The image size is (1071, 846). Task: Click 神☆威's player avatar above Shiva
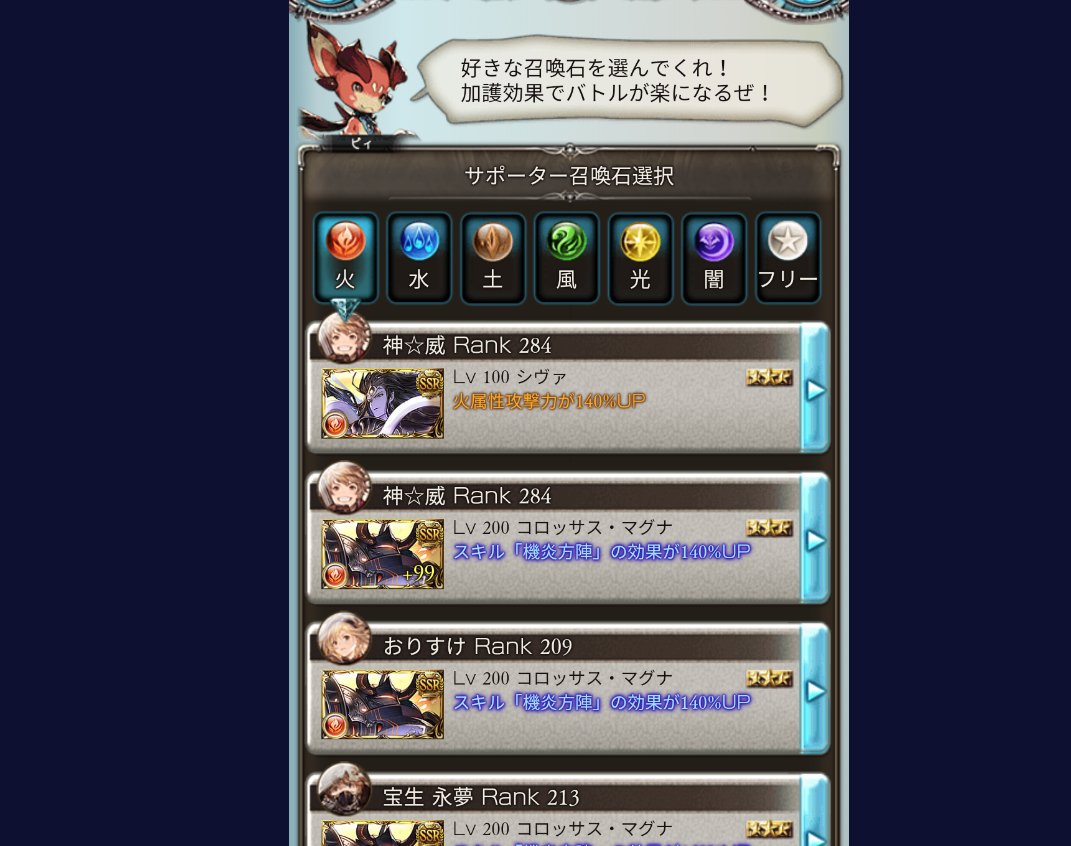pyautogui.click(x=344, y=337)
